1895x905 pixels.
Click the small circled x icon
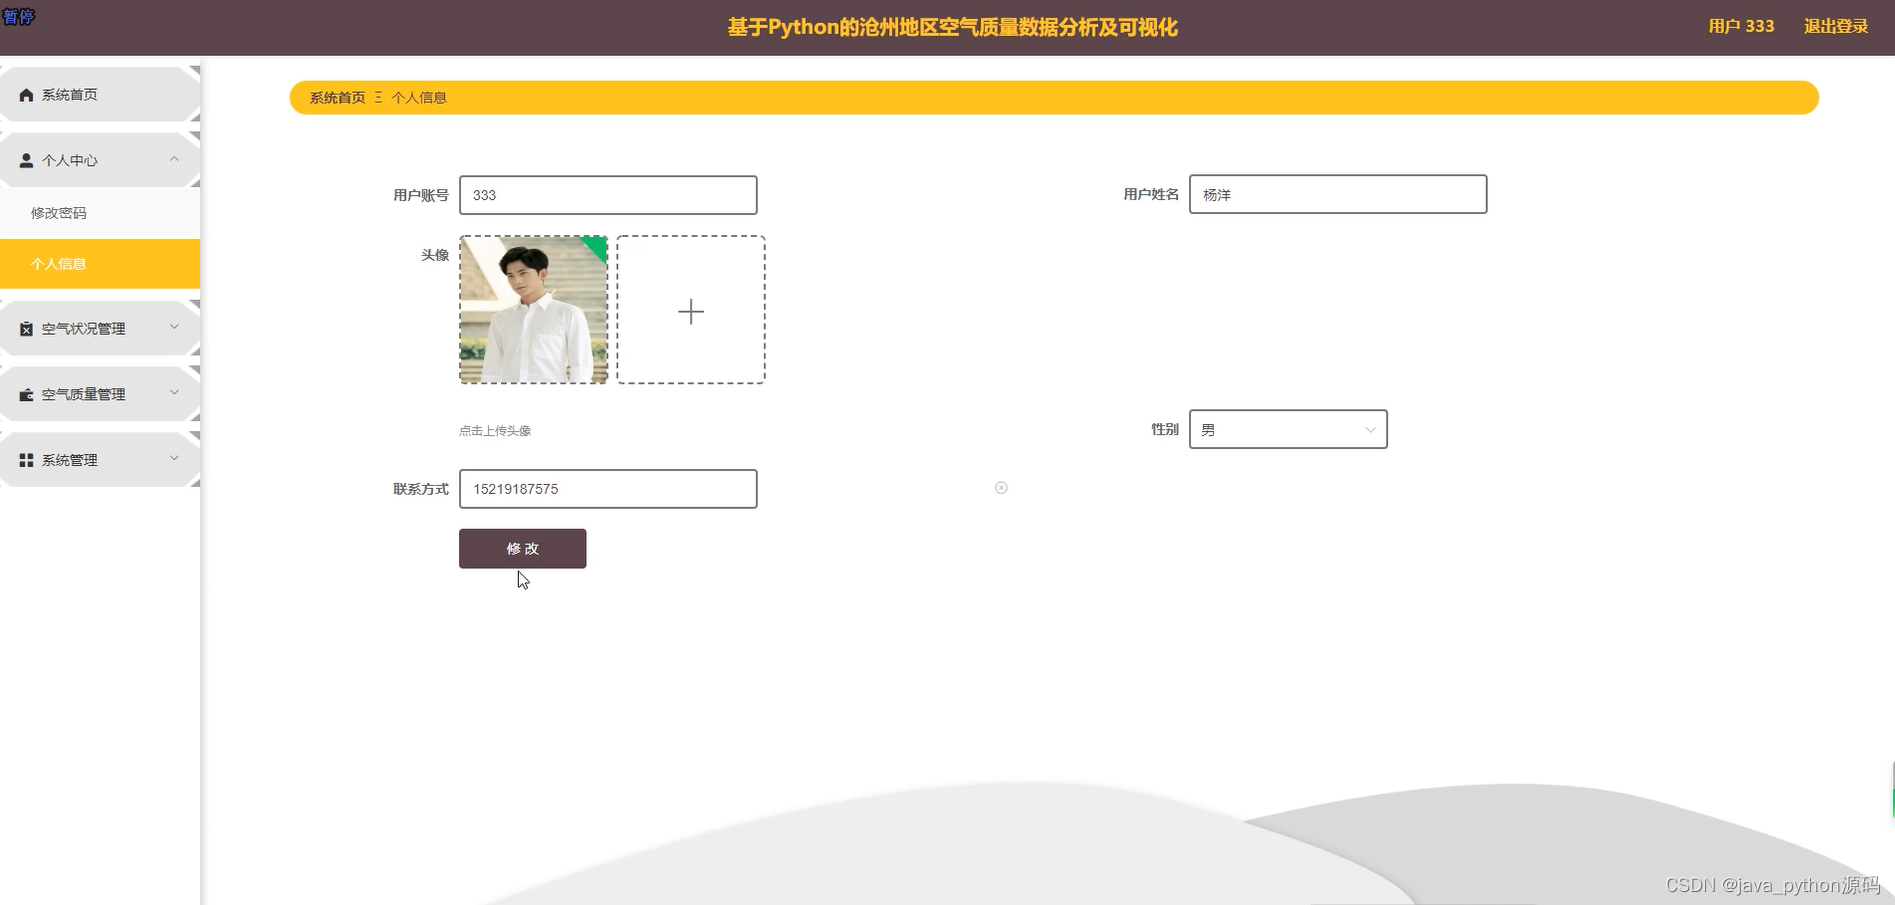pyautogui.click(x=1001, y=488)
